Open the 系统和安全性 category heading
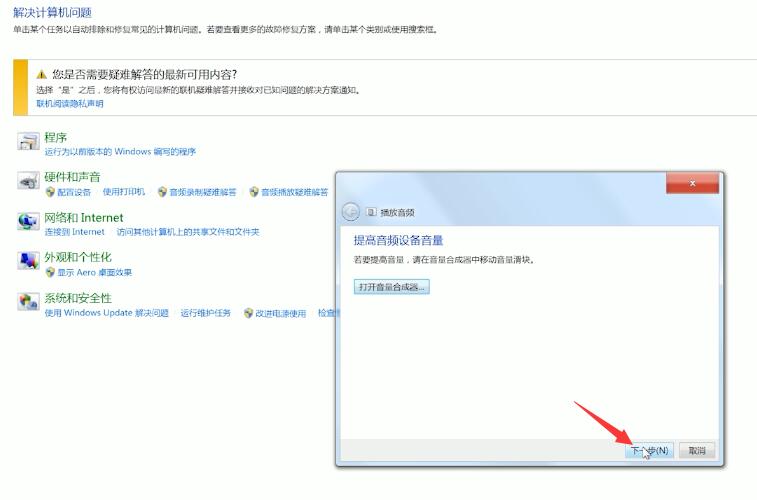 pos(78,298)
